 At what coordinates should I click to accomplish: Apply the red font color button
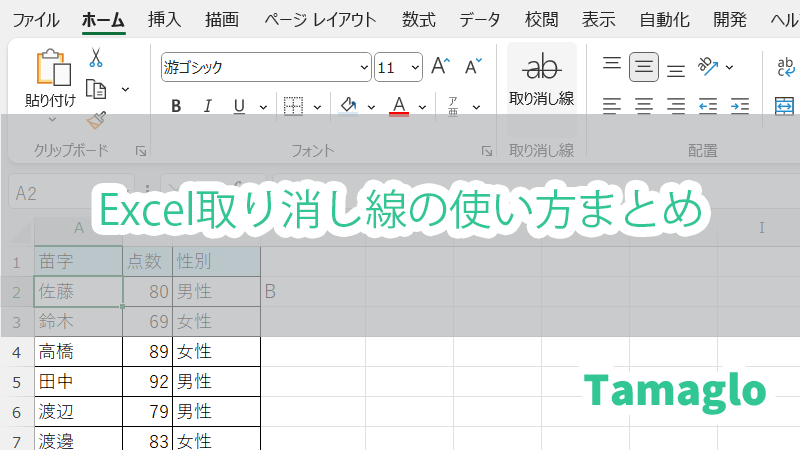point(399,105)
